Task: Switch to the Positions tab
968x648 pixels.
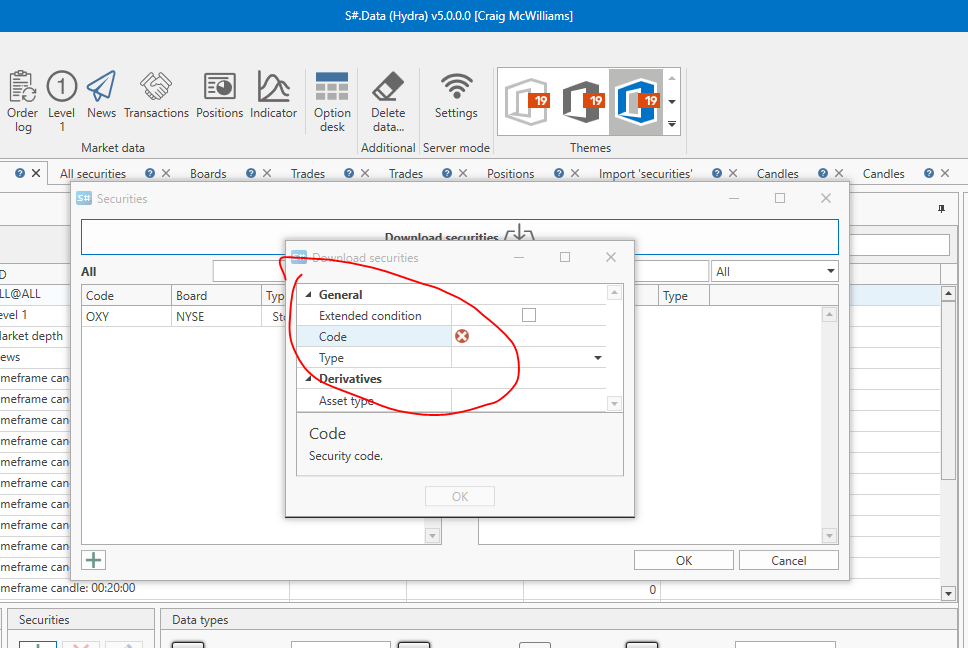Action: coord(511,174)
